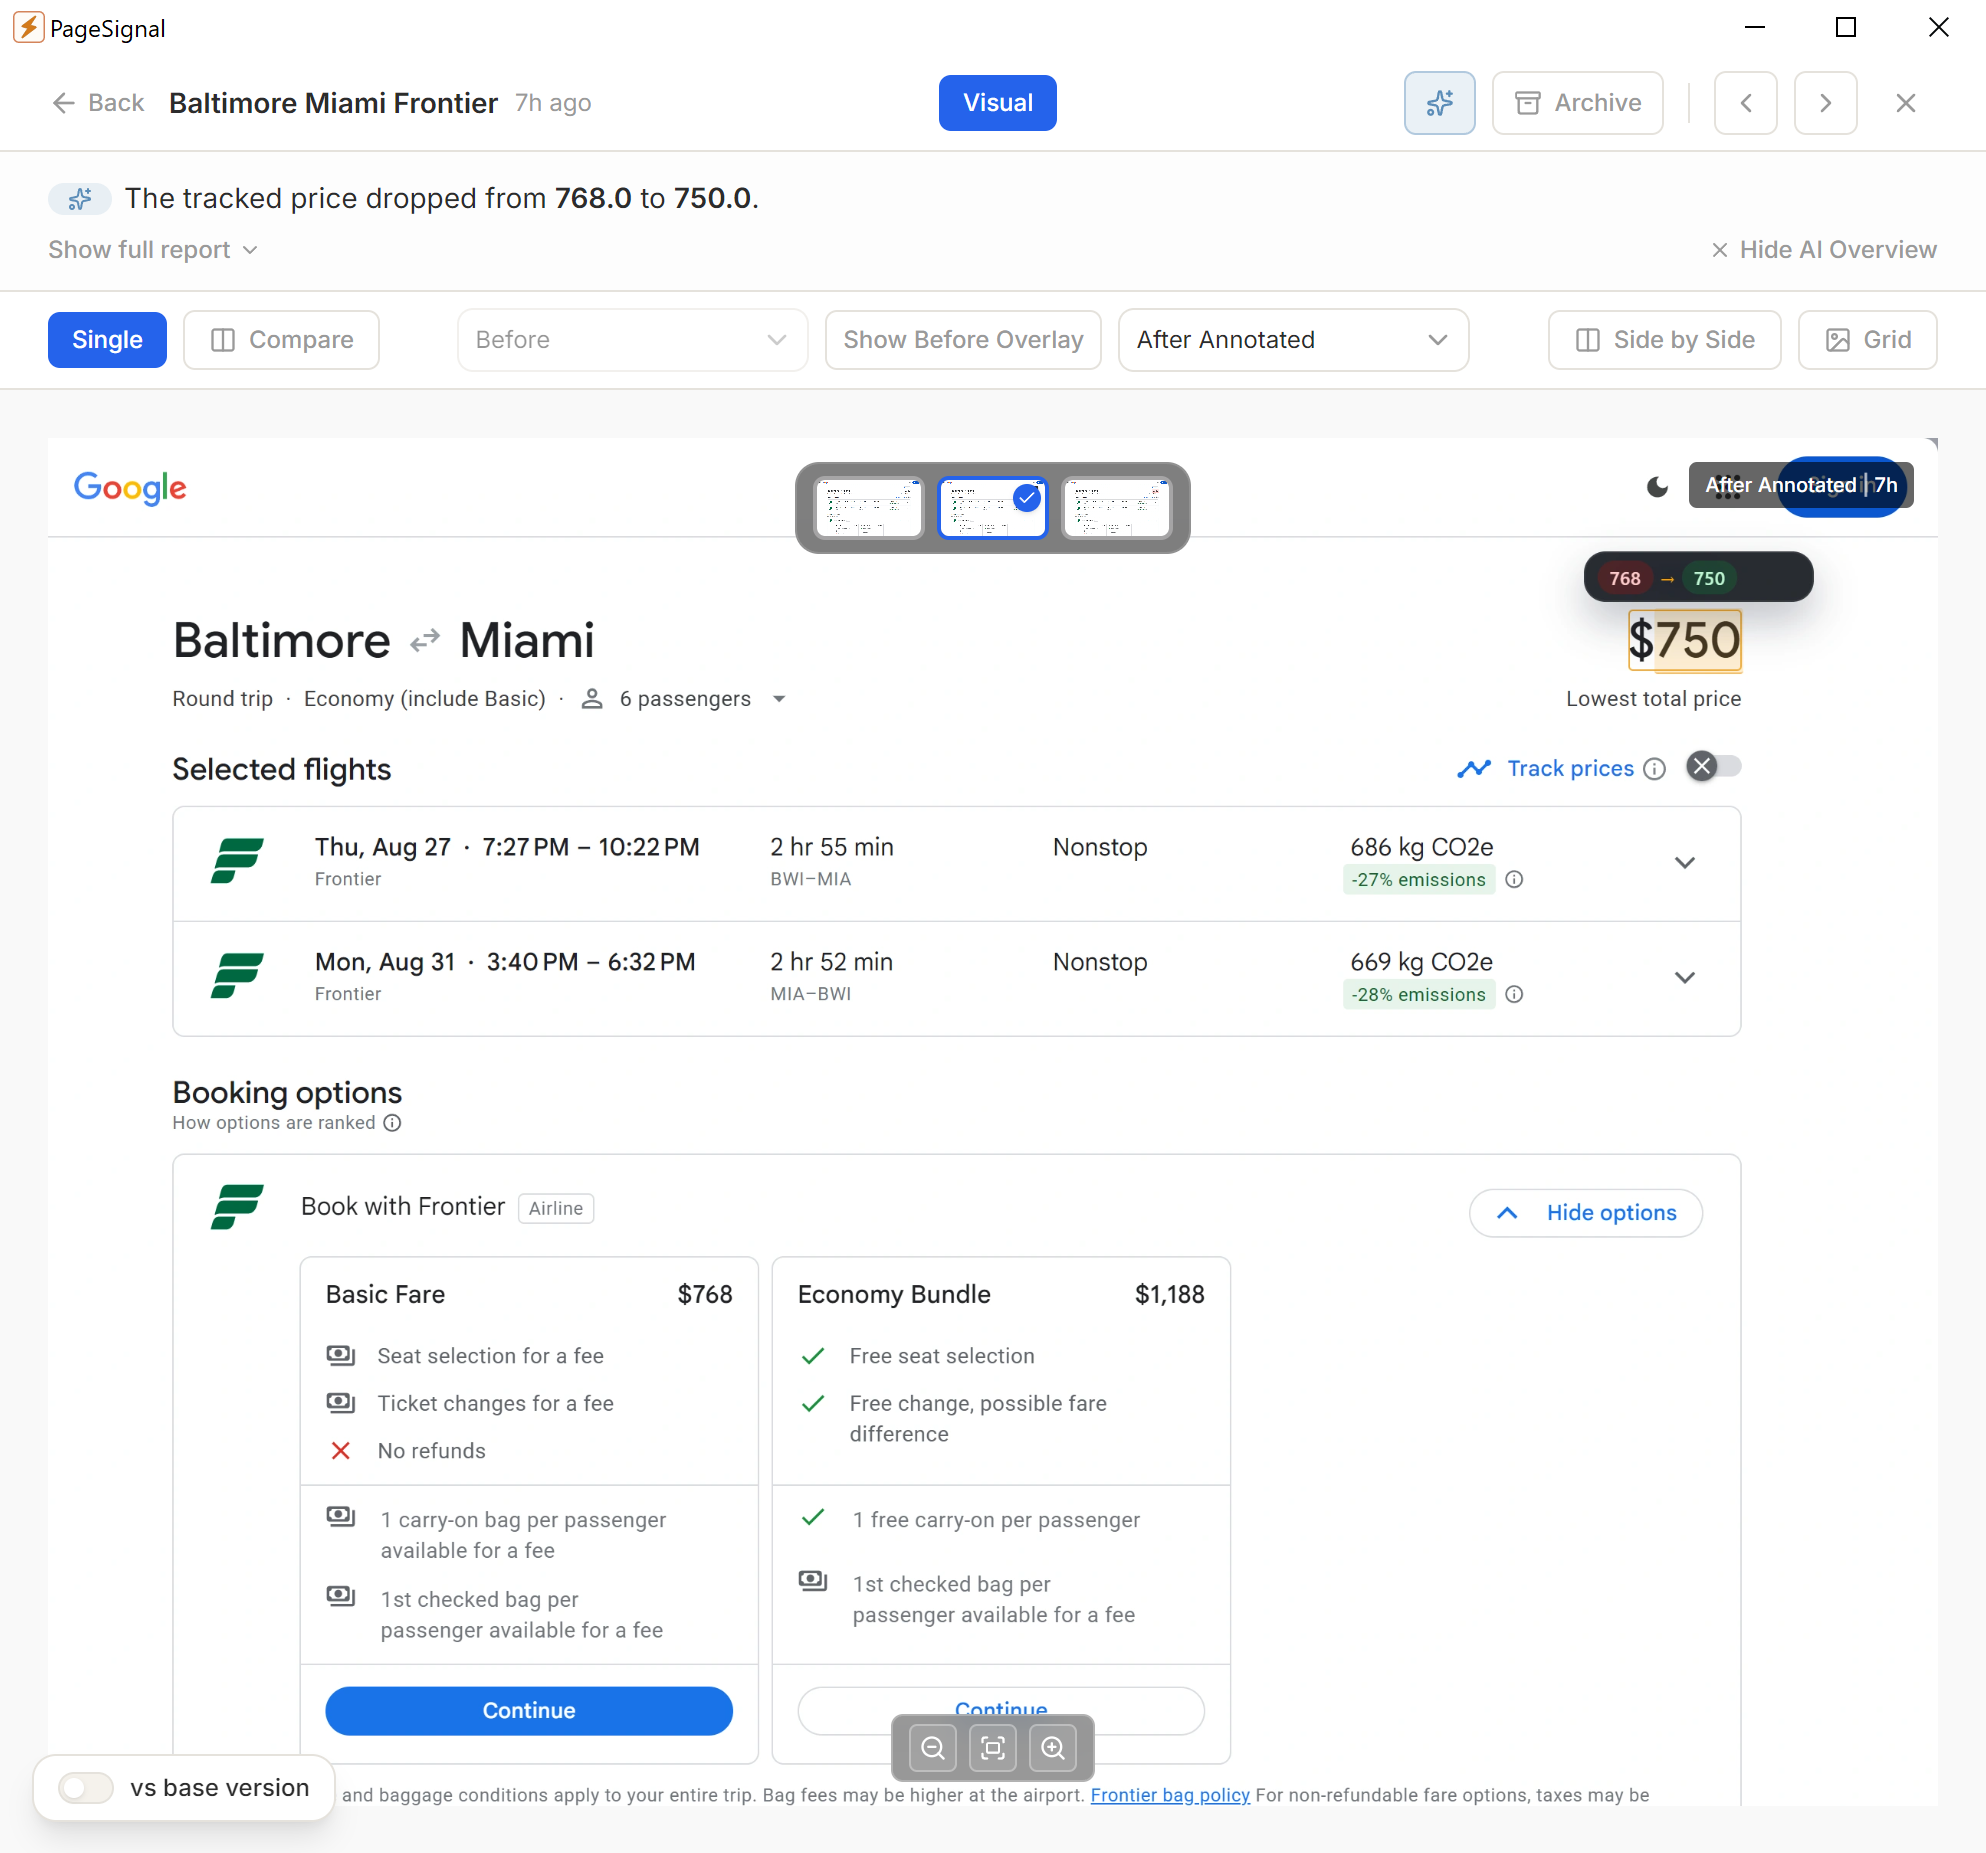The height and width of the screenshot is (1853, 1986).
Task: Select the Visual tab
Action: pyautogui.click(x=997, y=103)
